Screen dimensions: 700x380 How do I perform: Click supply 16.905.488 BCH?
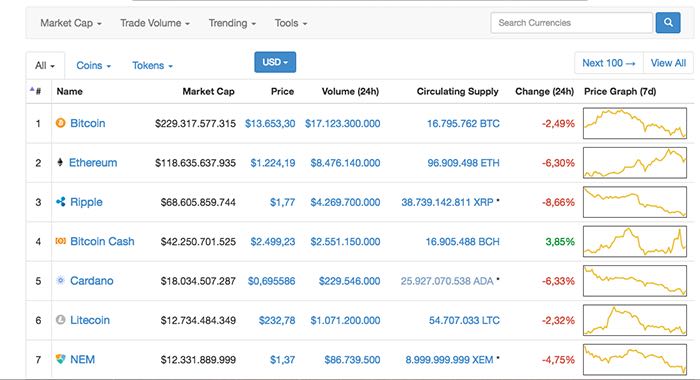click(x=462, y=242)
